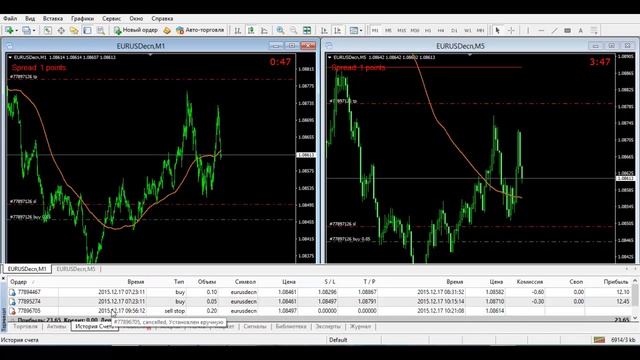Viewport: 640px width, 360px height.
Task: Tile chart windows with grid icon
Action: 307,30
